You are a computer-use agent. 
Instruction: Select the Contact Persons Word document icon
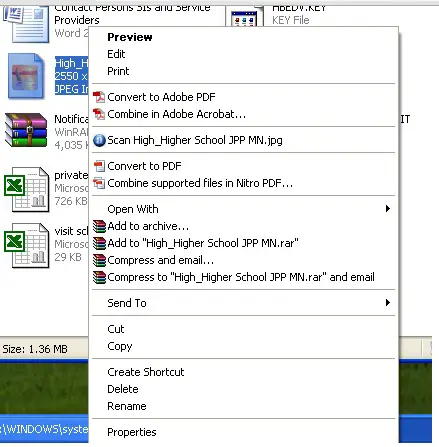(x=26, y=24)
